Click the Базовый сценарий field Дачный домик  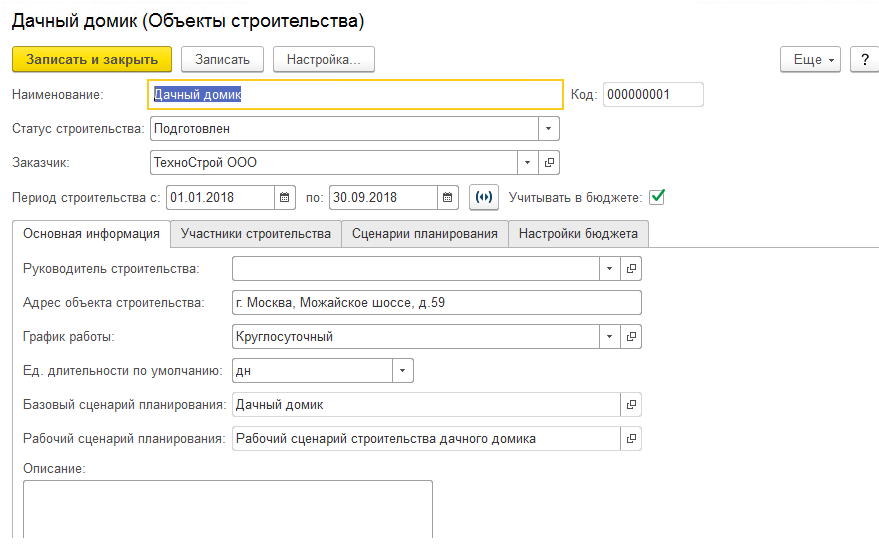point(426,404)
